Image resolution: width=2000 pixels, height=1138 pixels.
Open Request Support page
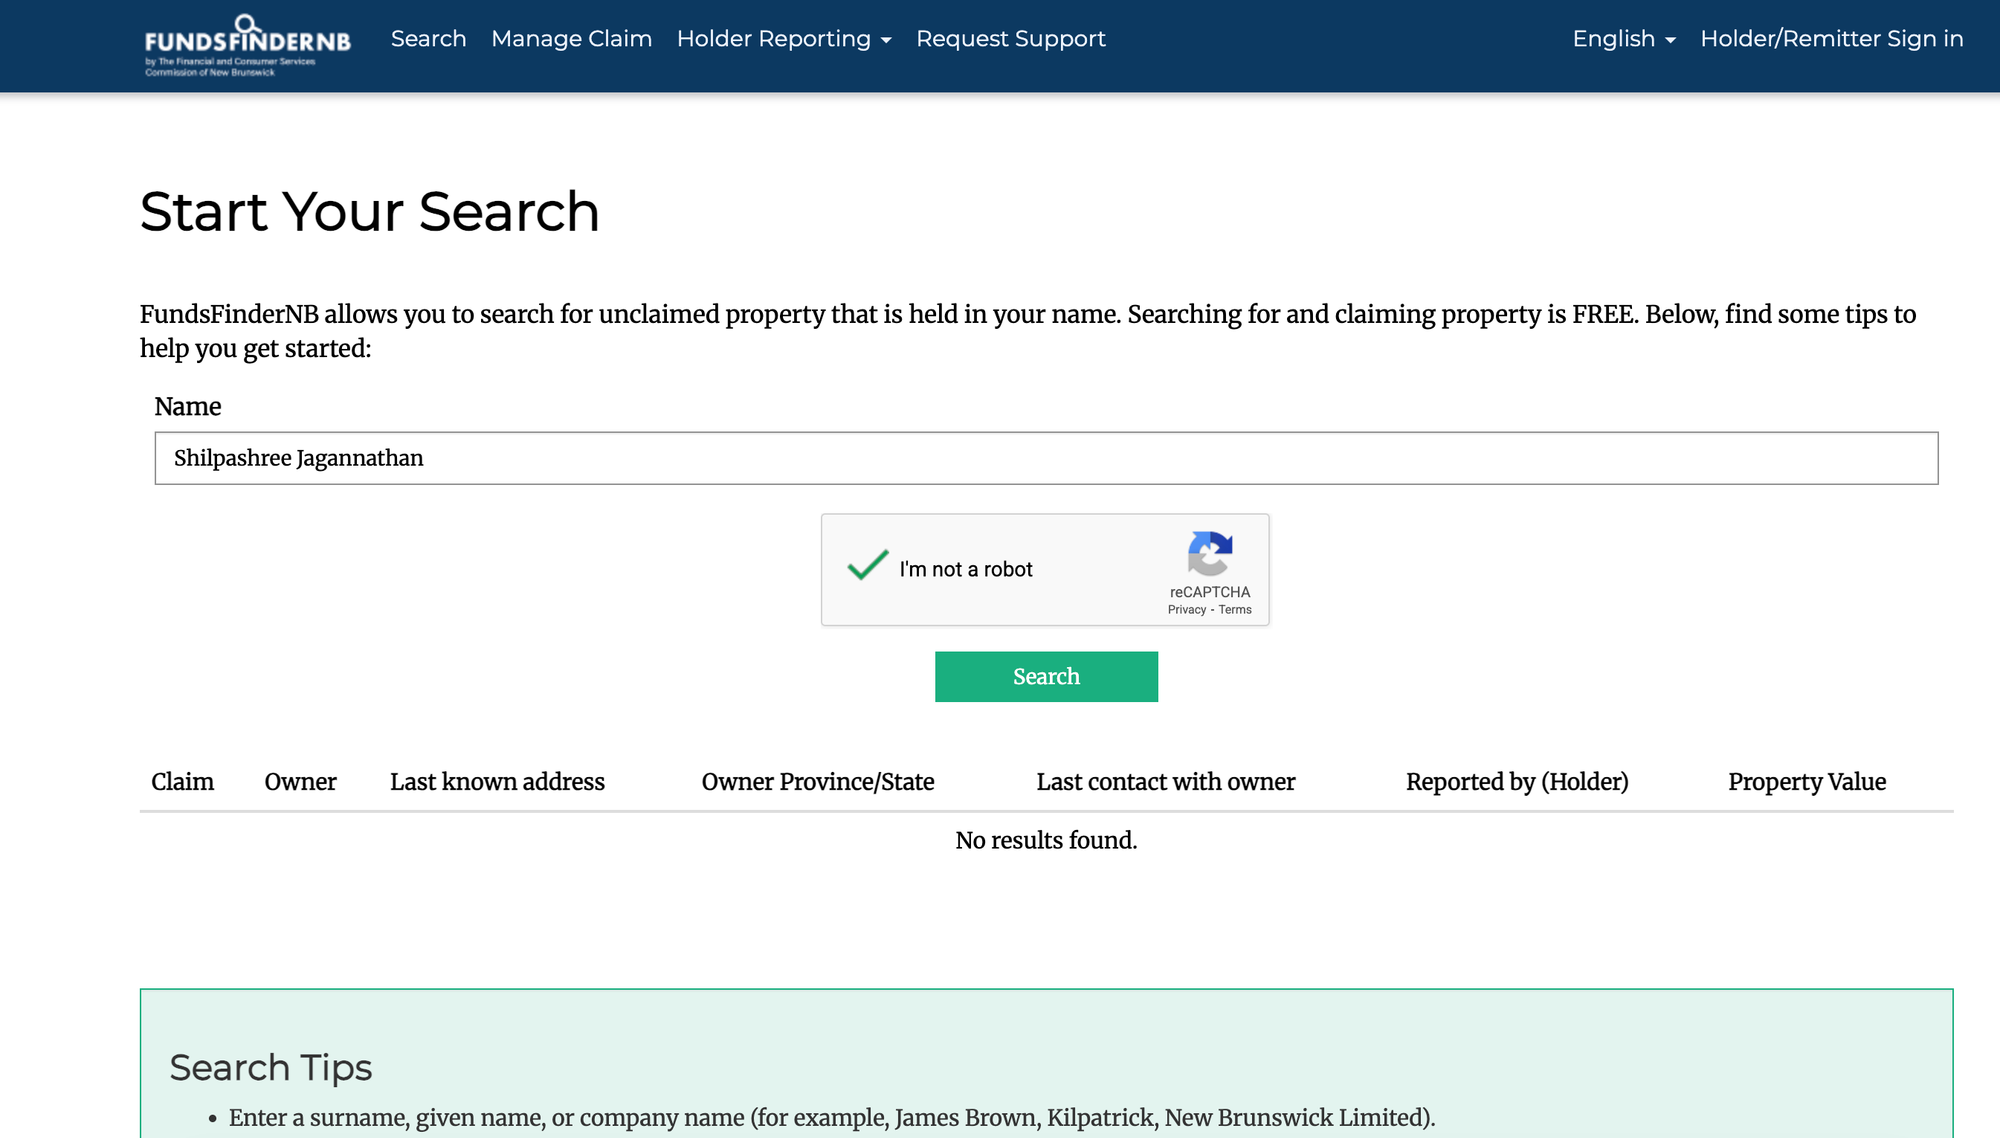(1010, 39)
